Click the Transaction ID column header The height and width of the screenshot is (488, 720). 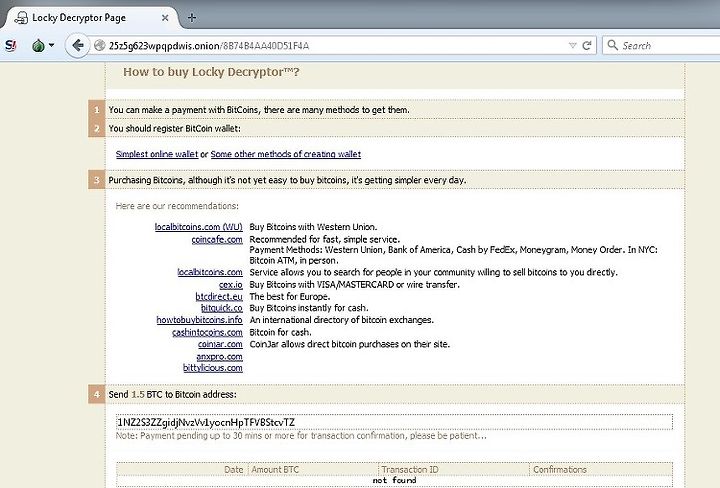pos(410,470)
